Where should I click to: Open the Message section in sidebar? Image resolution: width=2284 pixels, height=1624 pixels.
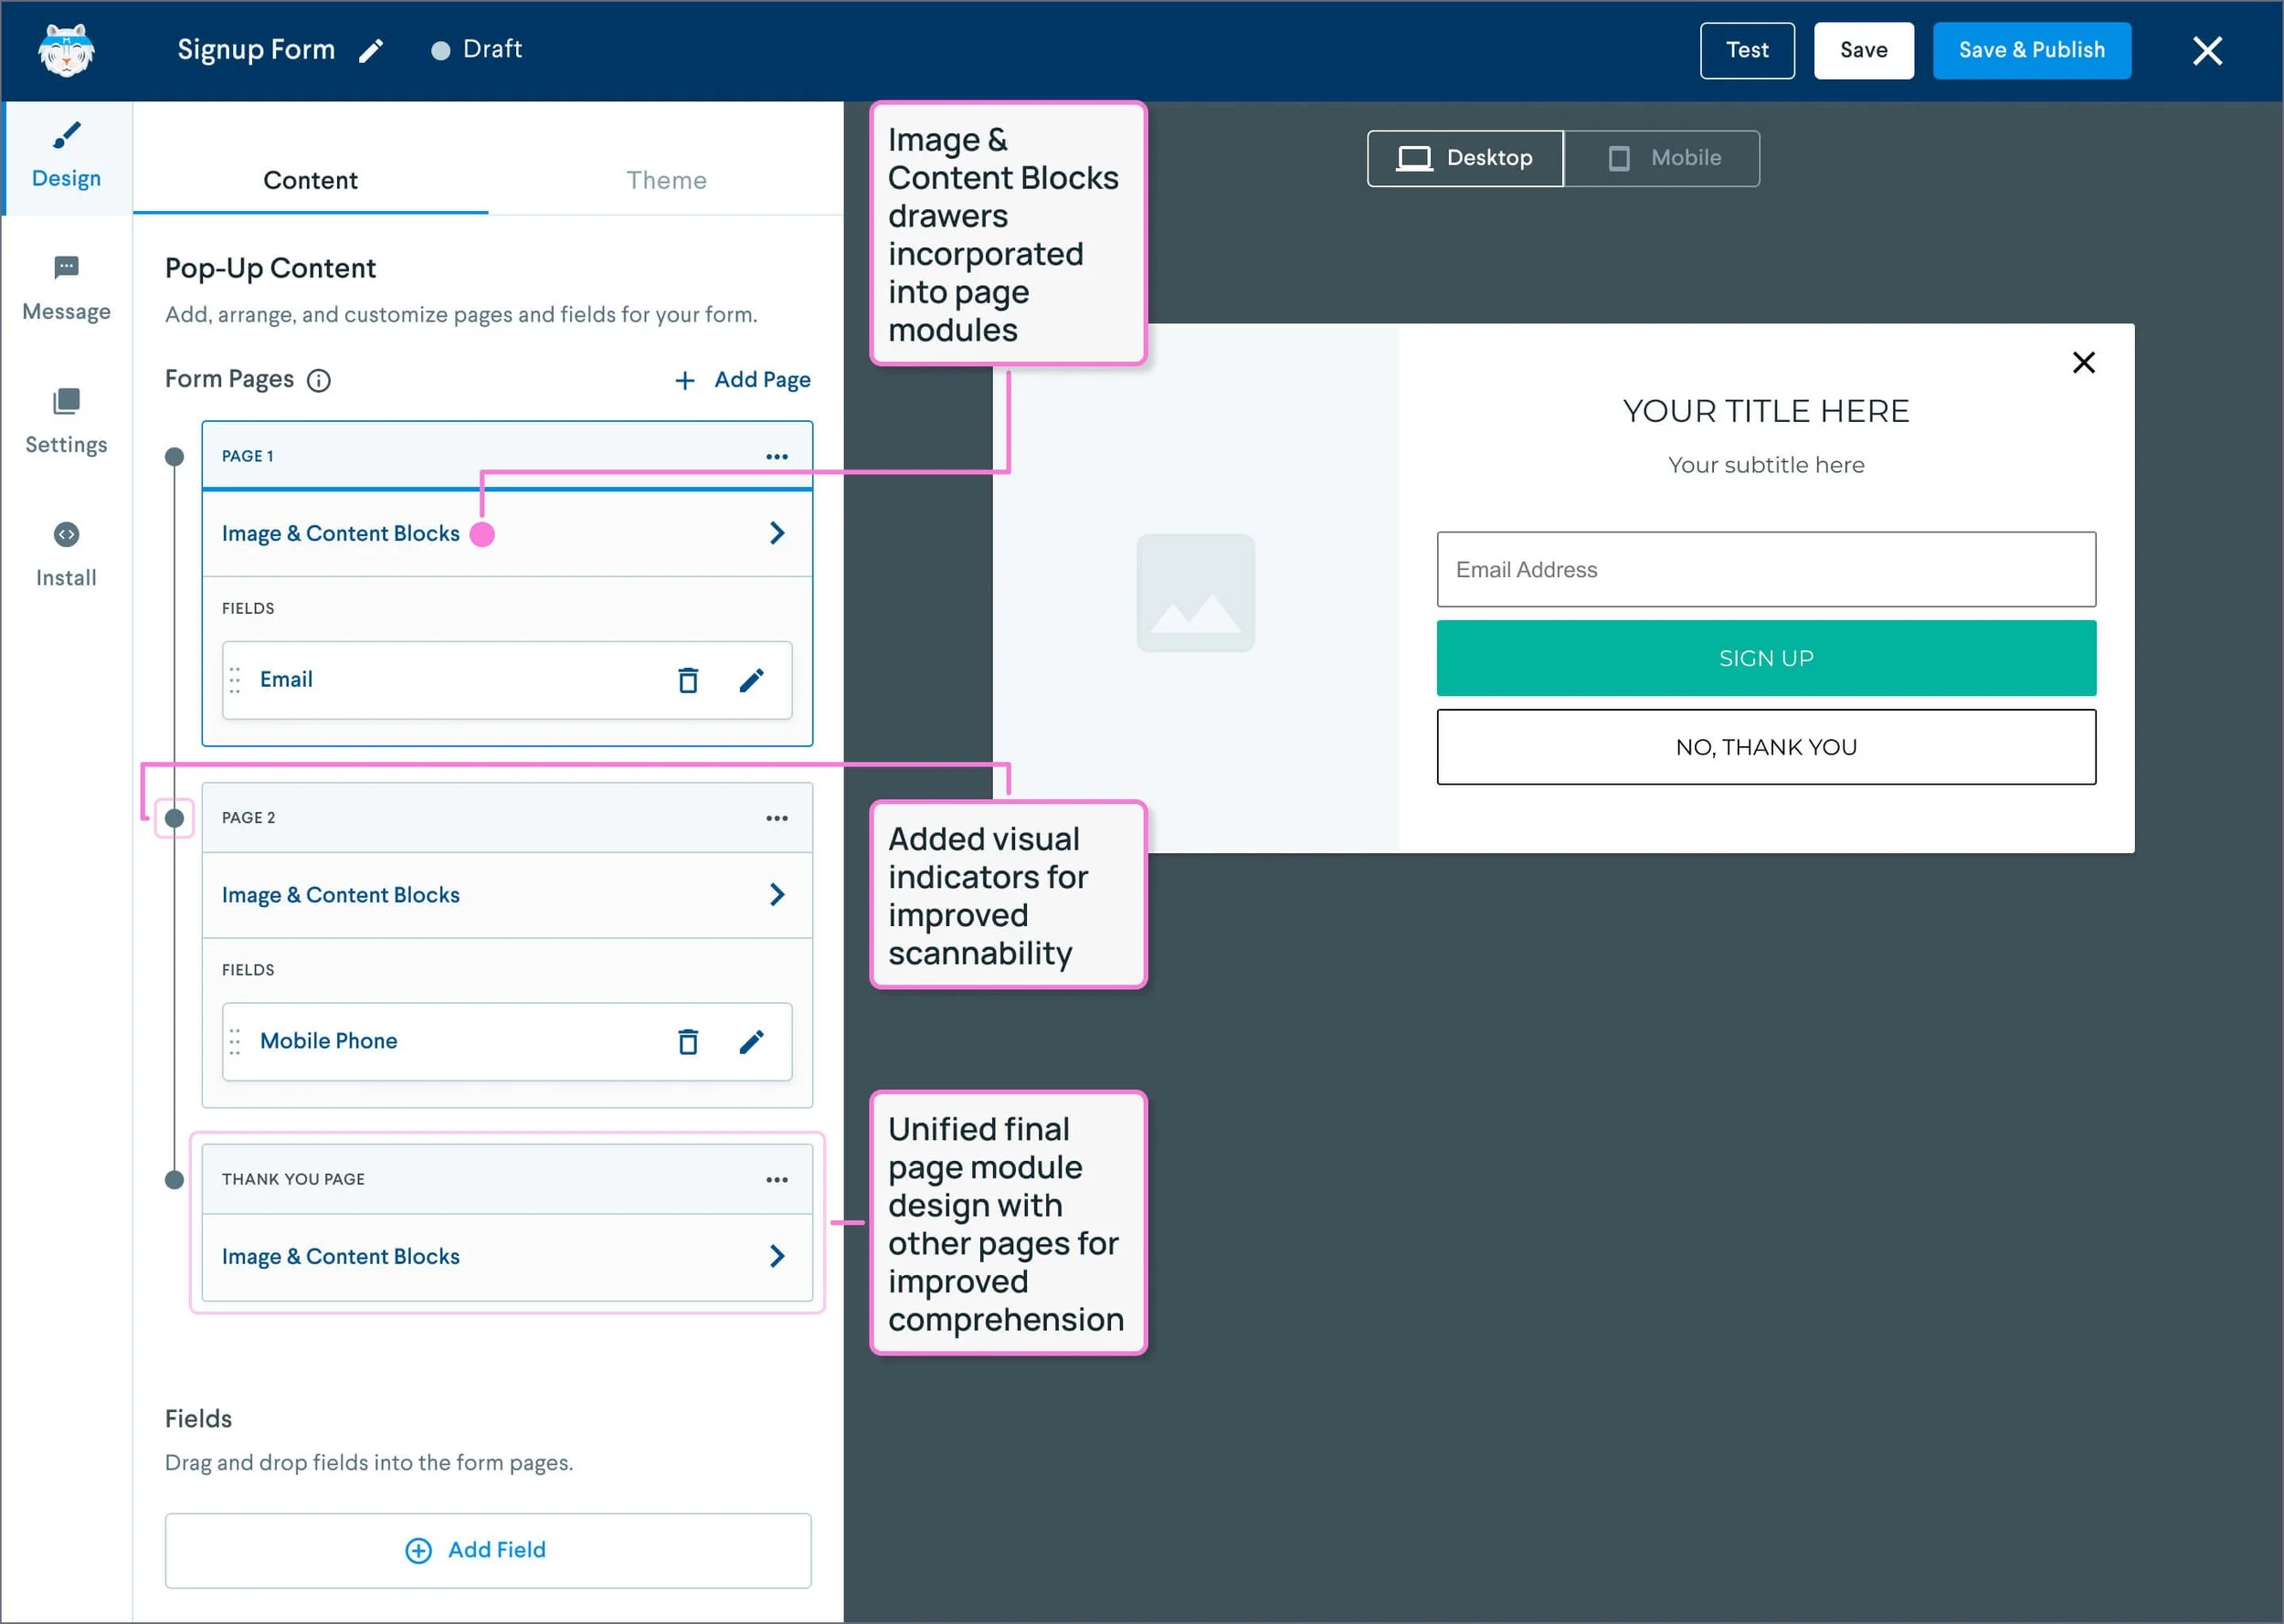pos(66,287)
